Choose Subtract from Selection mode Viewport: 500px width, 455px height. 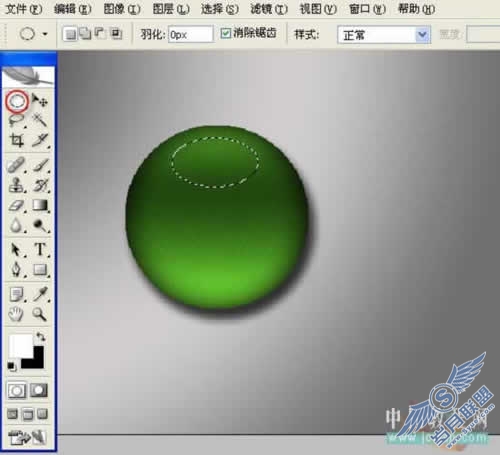click(100, 33)
